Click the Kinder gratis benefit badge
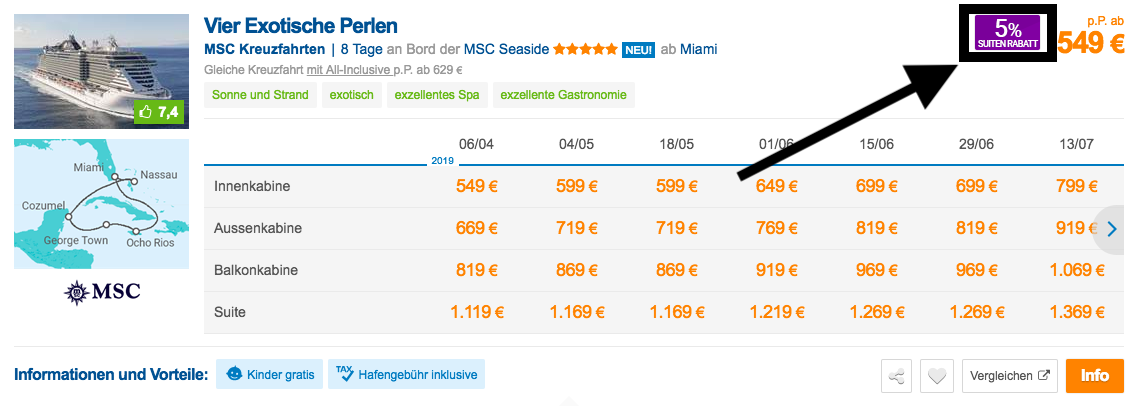1137x406 pixels. tap(270, 375)
